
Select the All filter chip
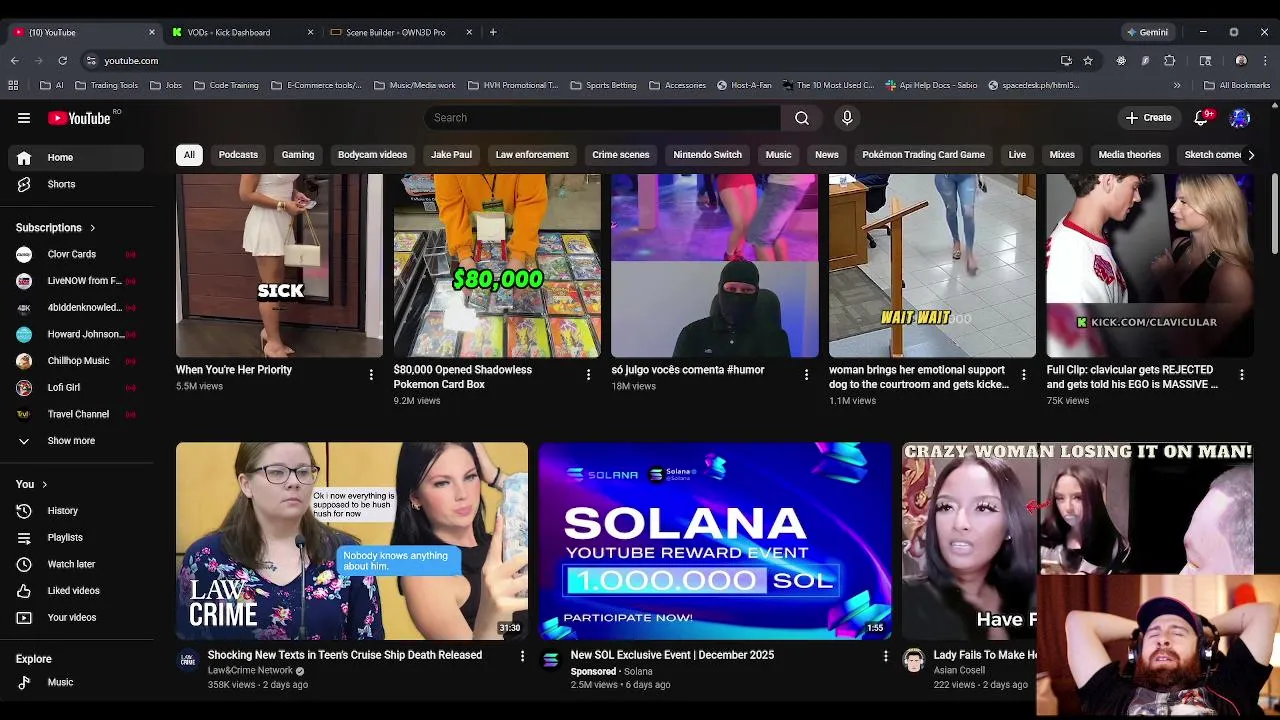(189, 155)
